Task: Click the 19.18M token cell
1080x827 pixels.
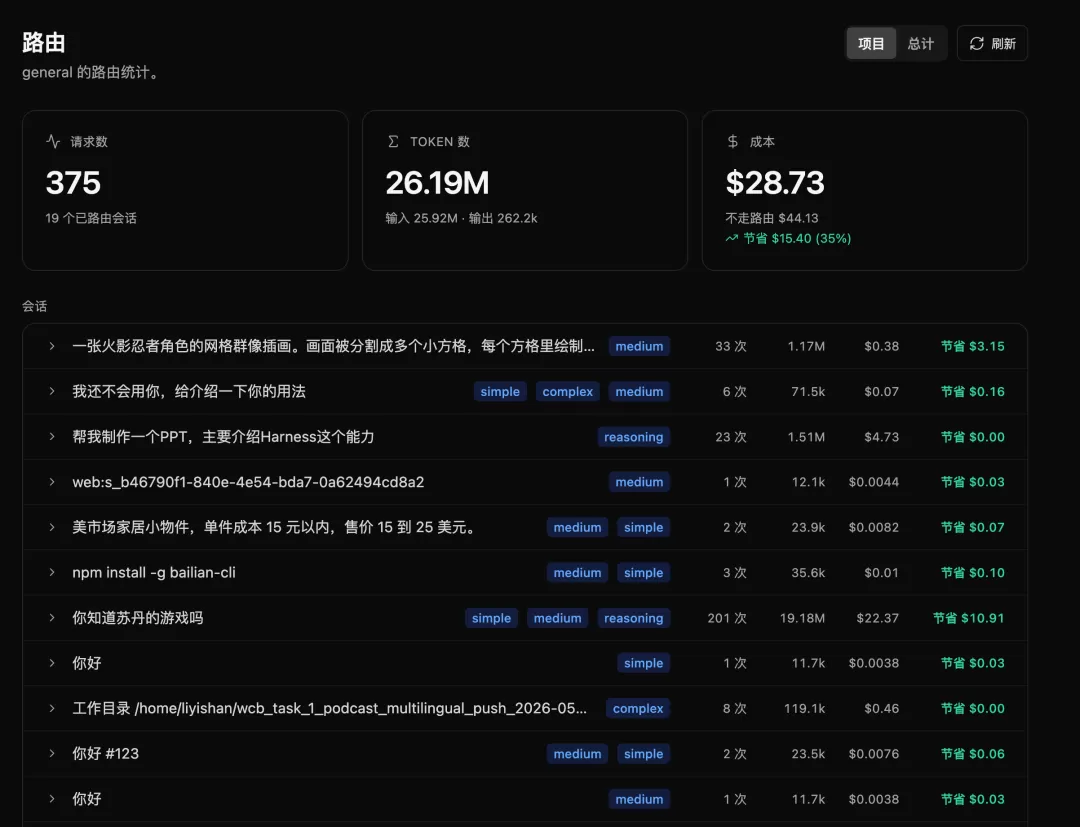Action: (802, 618)
